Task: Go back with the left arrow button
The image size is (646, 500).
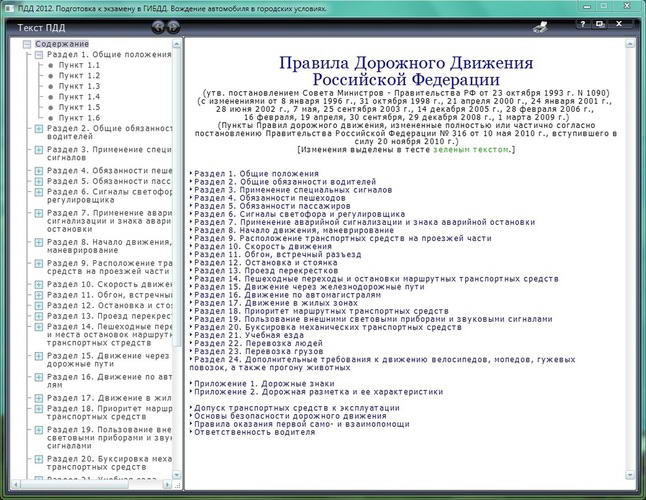Action: (158, 27)
